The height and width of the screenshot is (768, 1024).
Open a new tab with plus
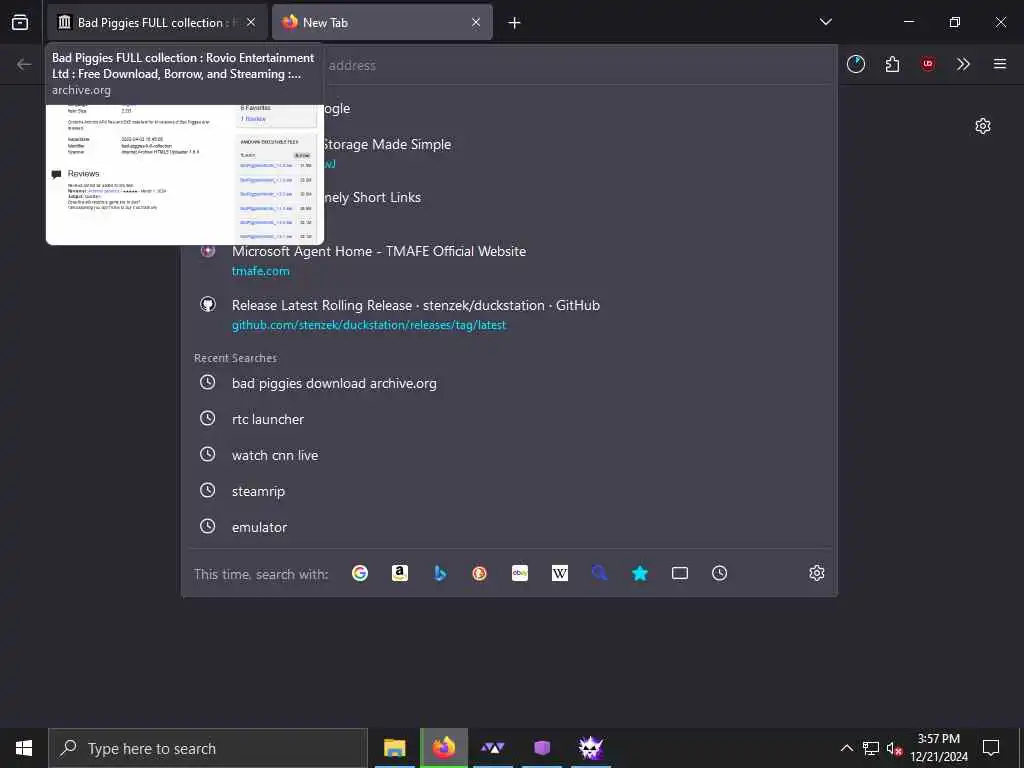pyautogui.click(x=515, y=23)
